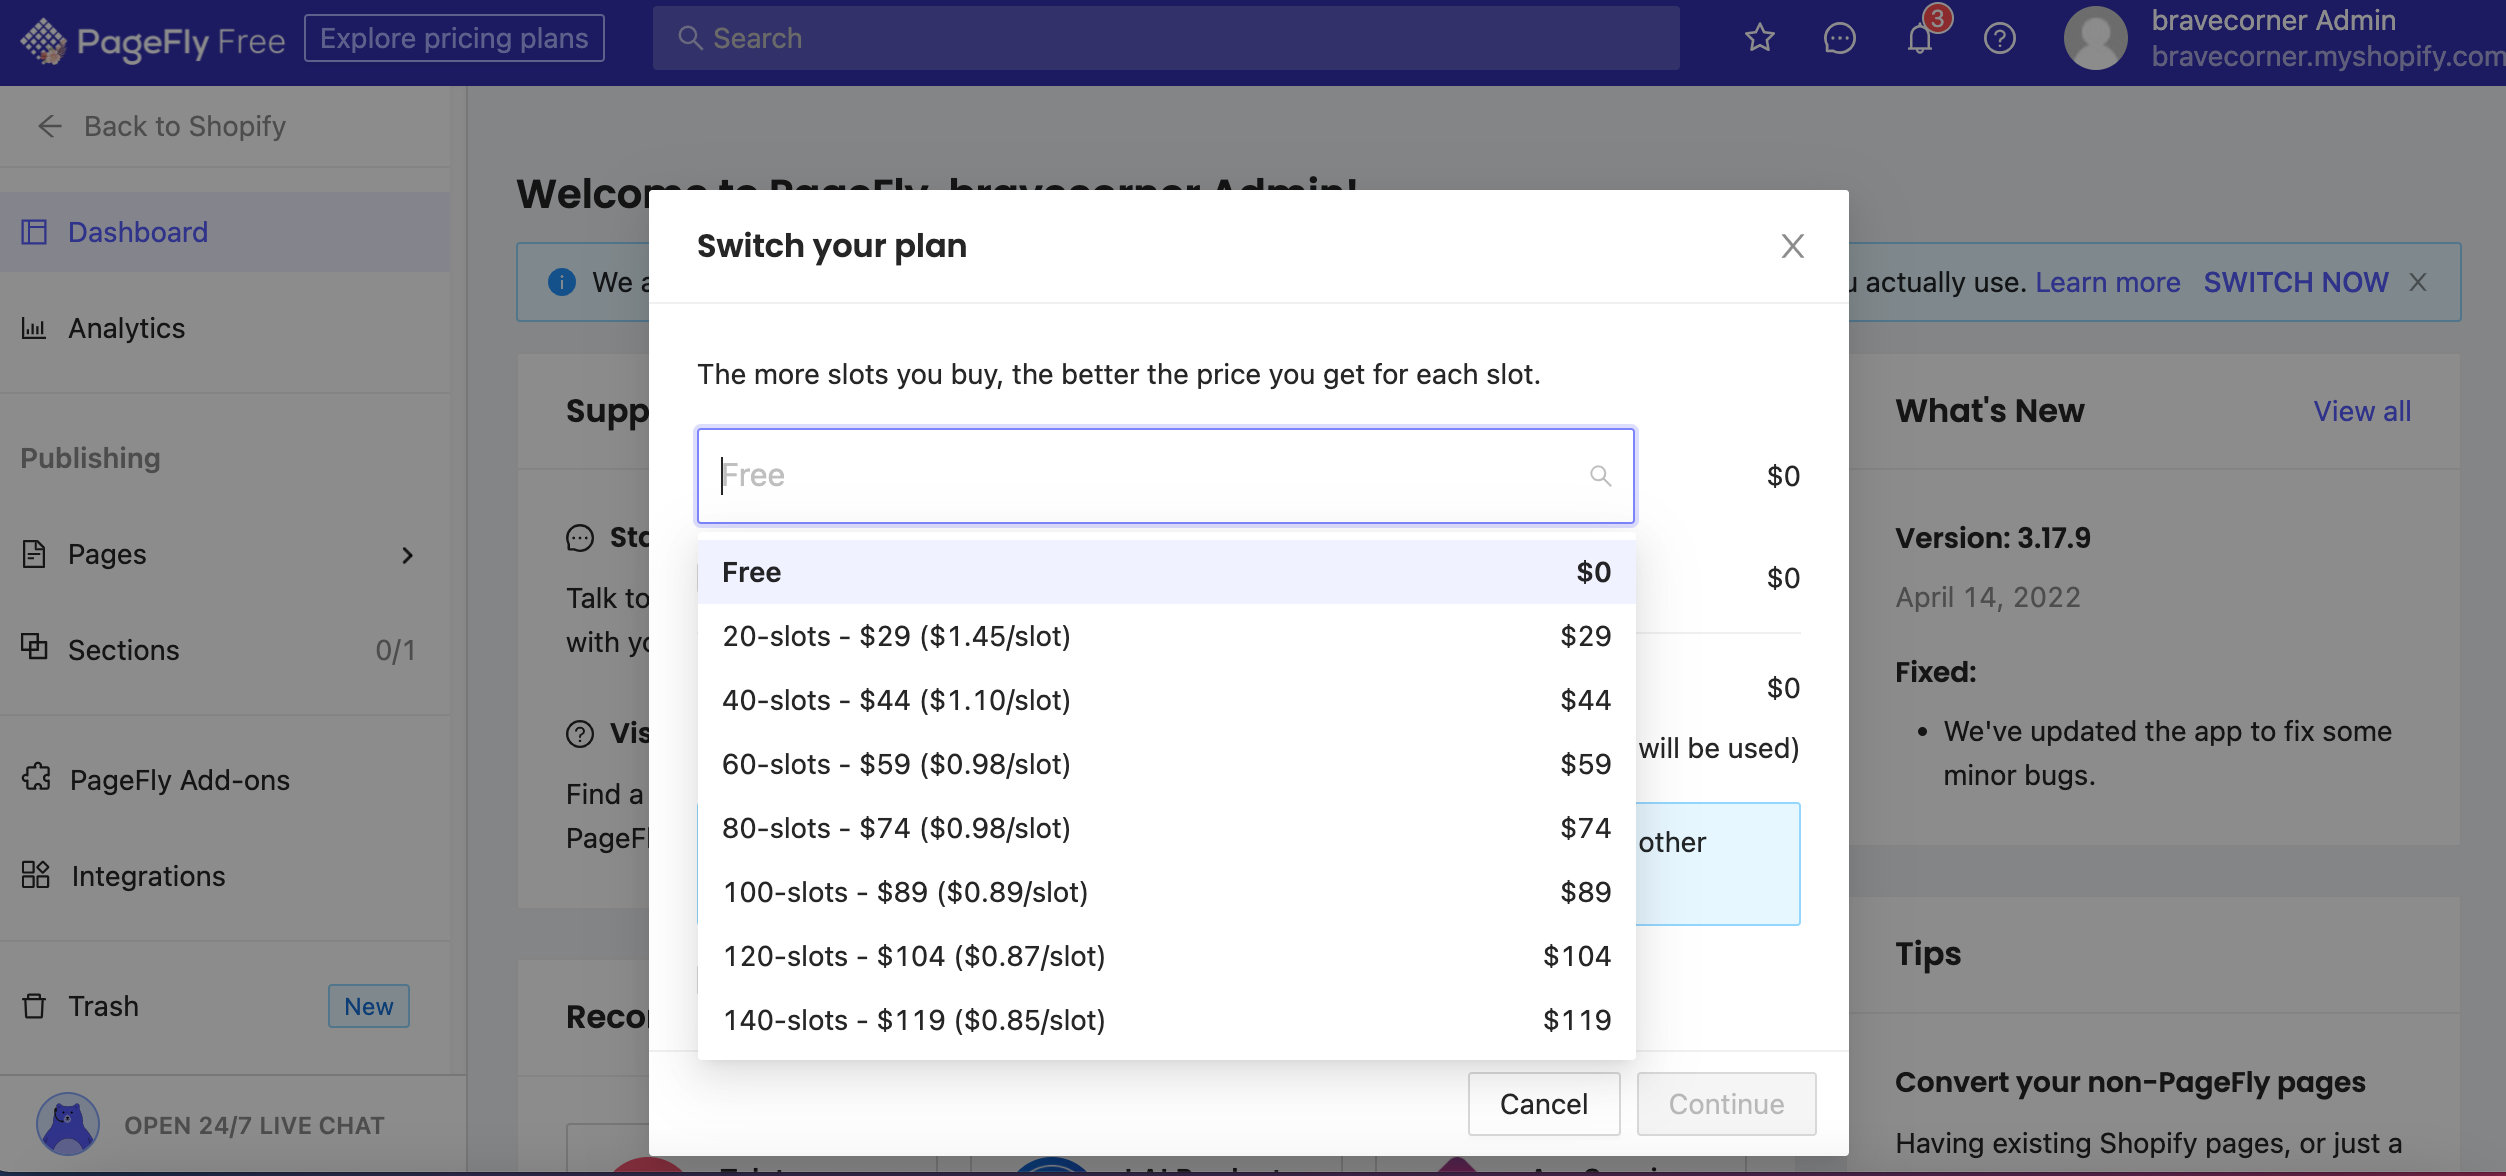Choose the 40-slots $44 plan
This screenshot has height=1176, width=2506.
click(1166, 700)
